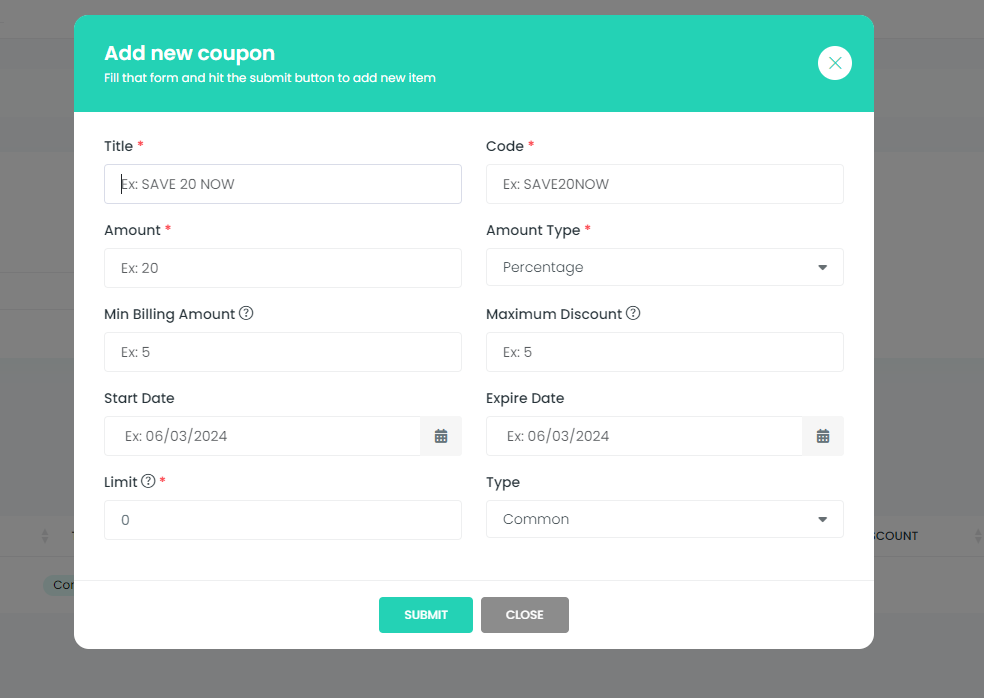Open the Expire Date calendar picker icon
The height and width of the screenshot is (698, 984).
pos(823,436)
